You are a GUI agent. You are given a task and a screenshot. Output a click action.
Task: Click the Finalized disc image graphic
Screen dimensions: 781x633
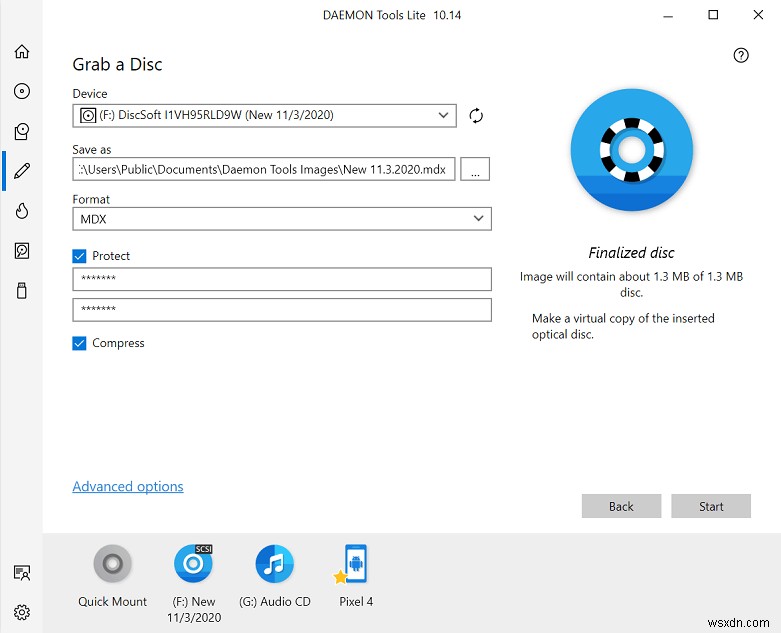(x=632, y=150)
